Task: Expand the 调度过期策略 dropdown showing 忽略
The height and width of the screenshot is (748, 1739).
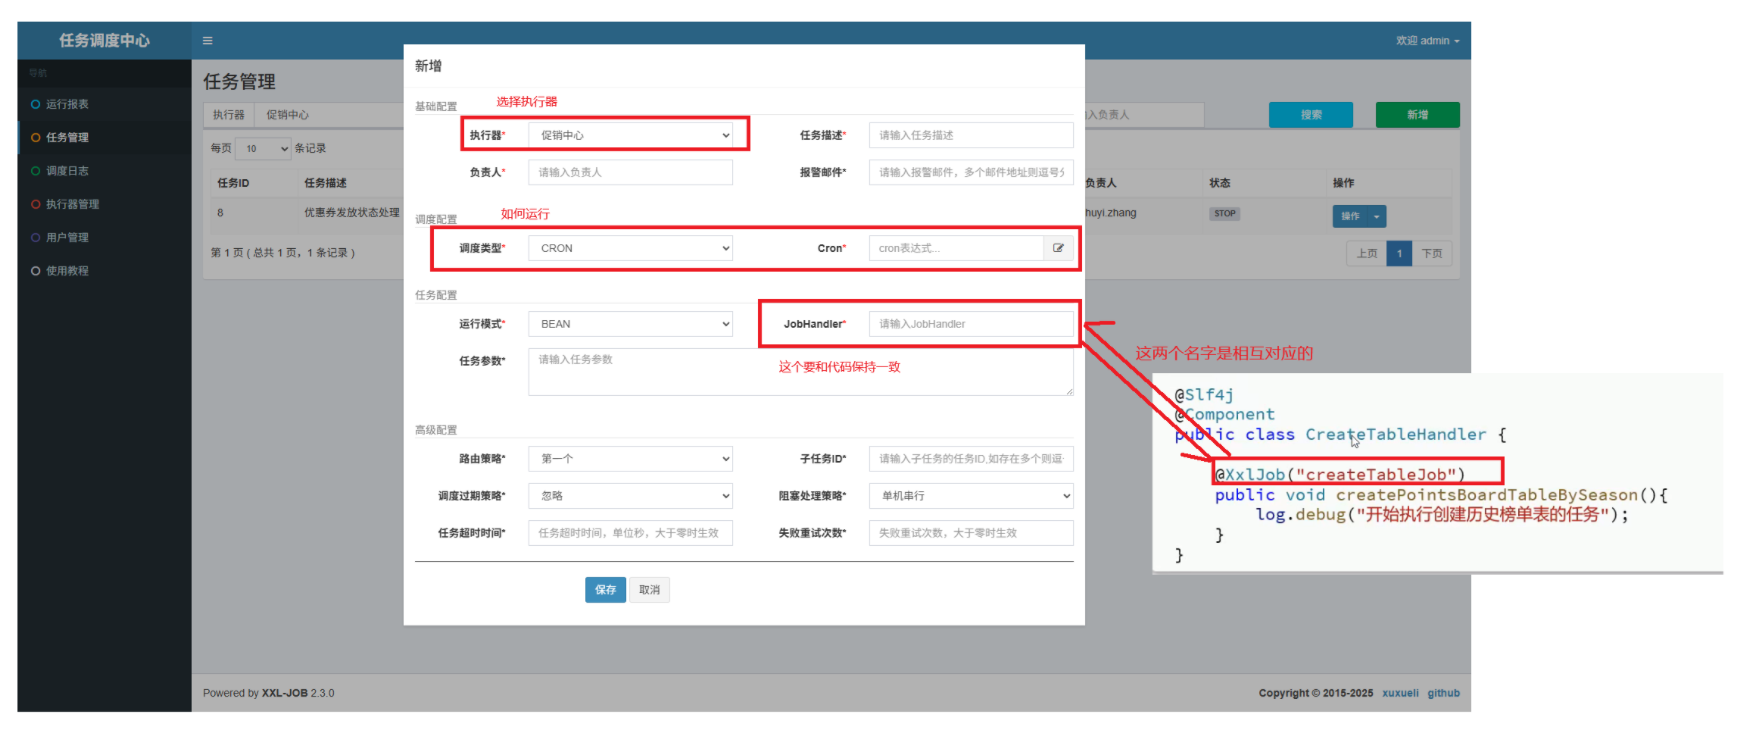Action: [630, 496]
